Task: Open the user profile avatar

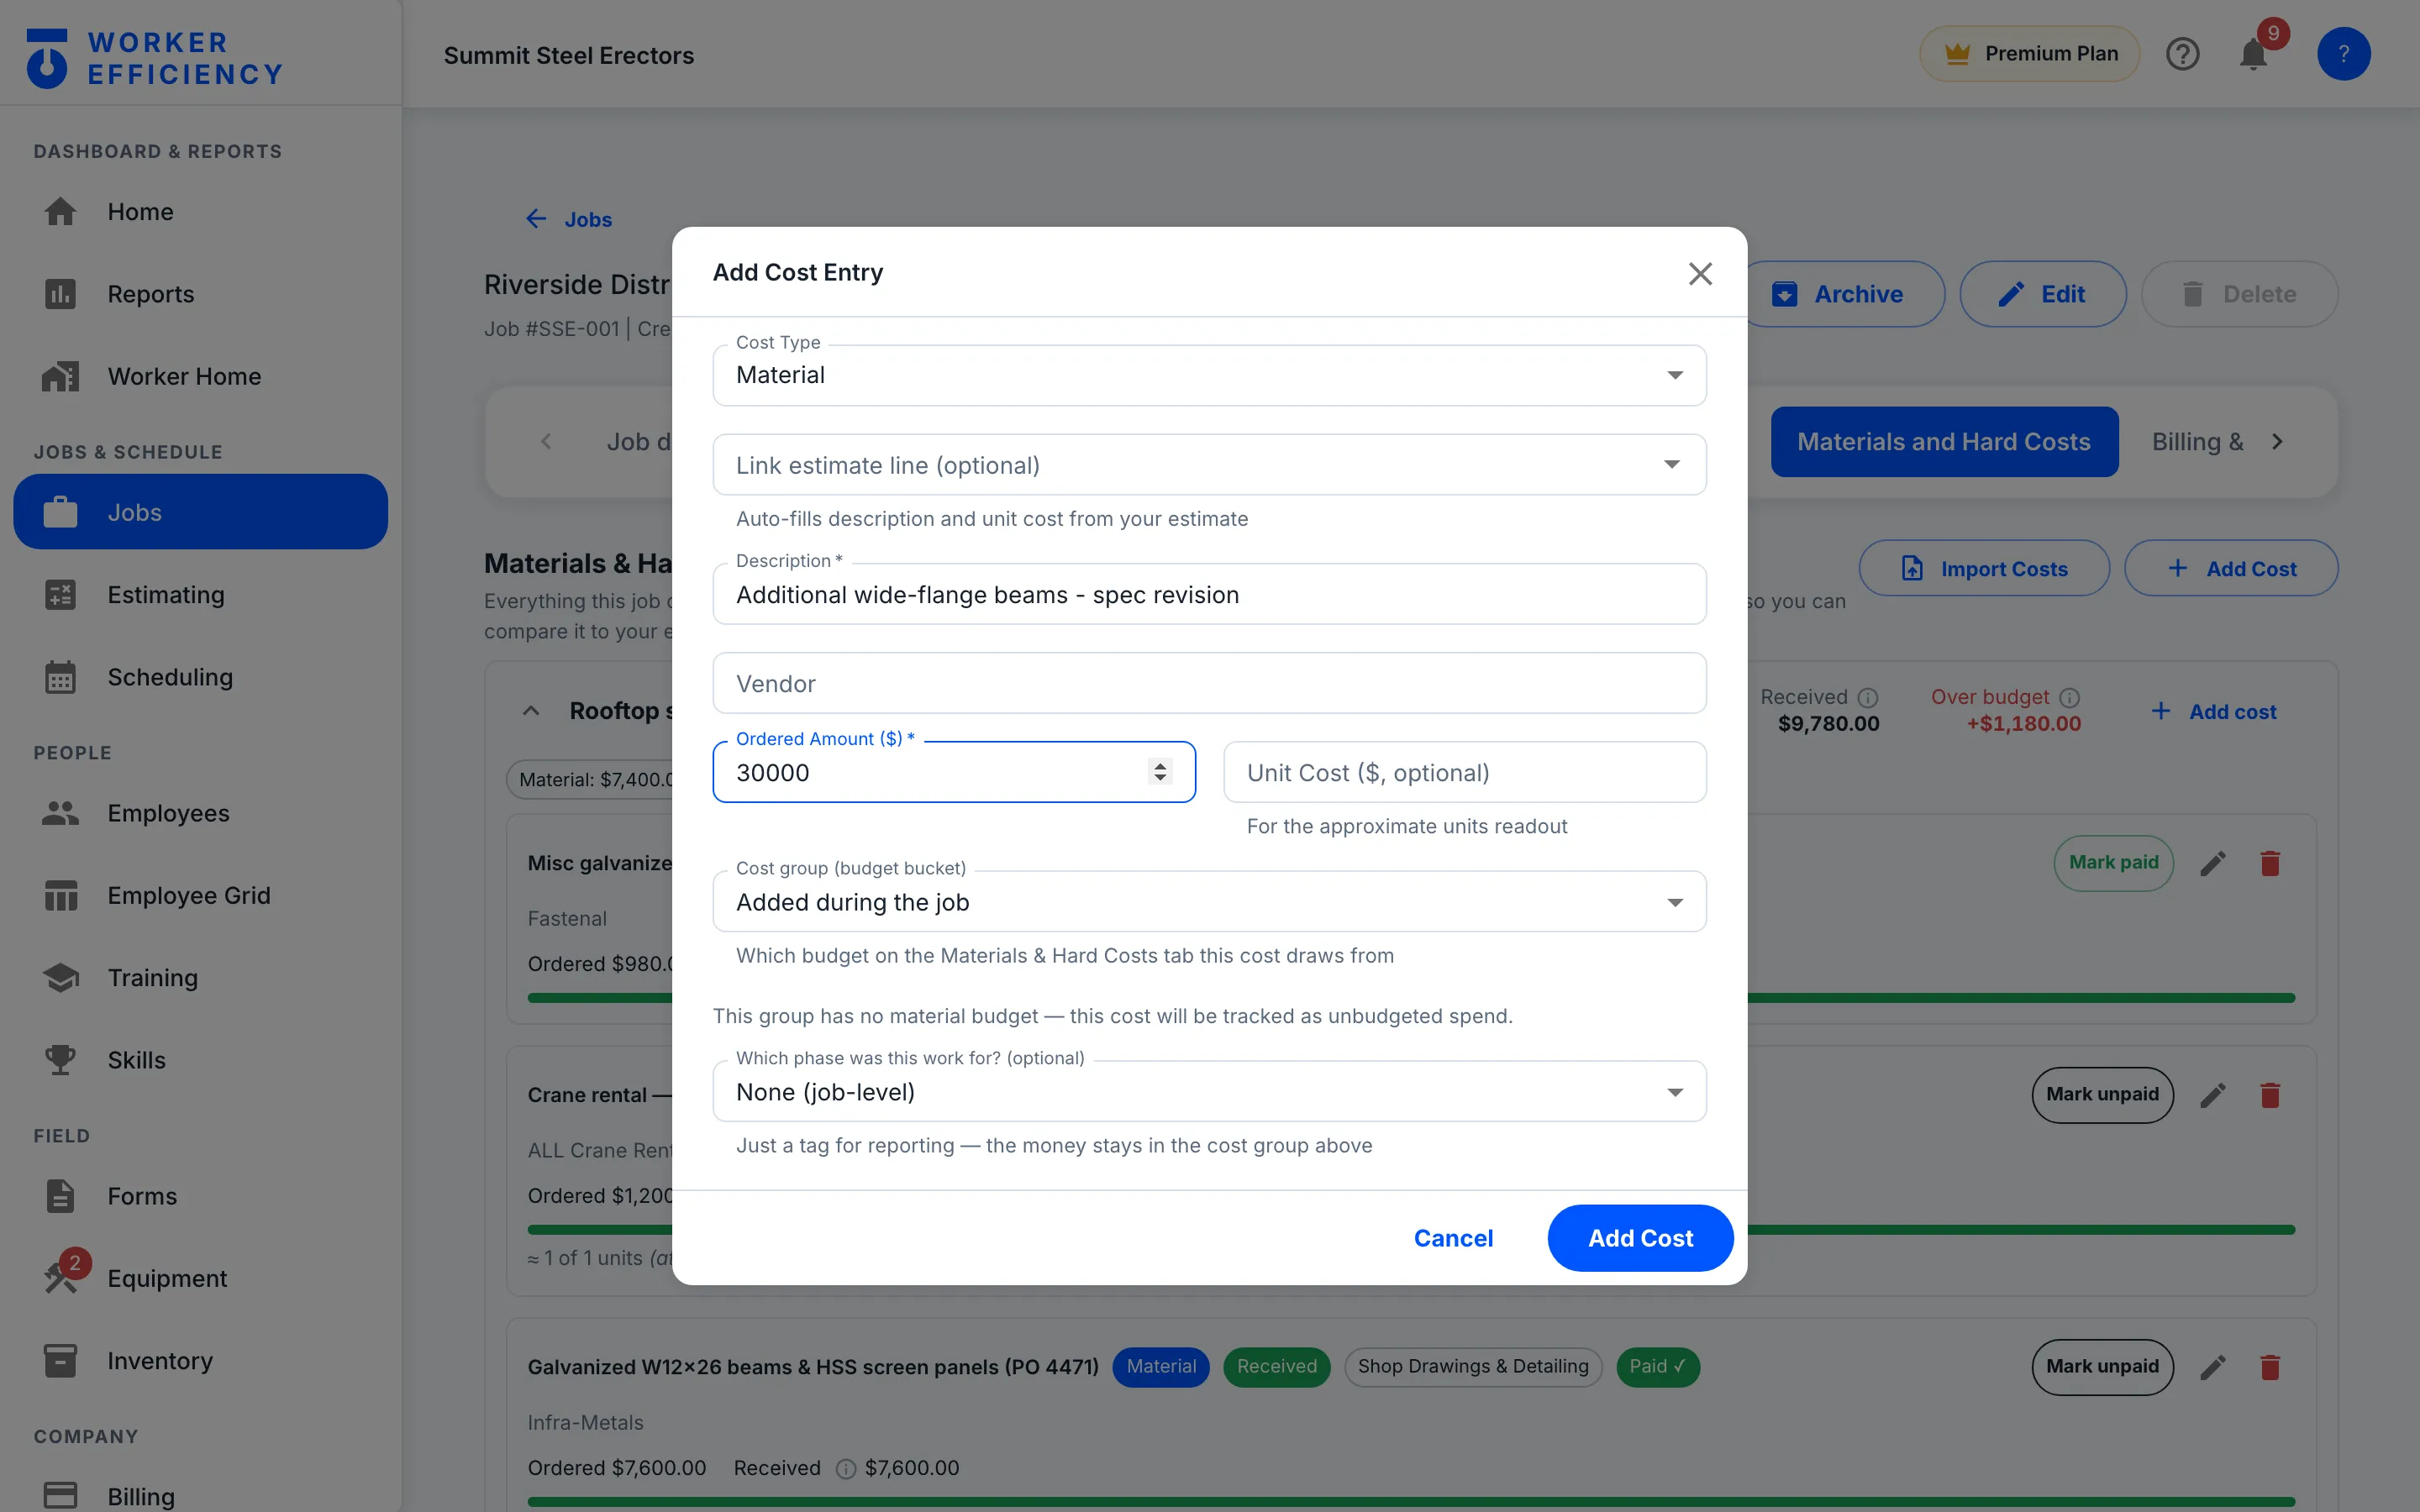Action: 2343,54
